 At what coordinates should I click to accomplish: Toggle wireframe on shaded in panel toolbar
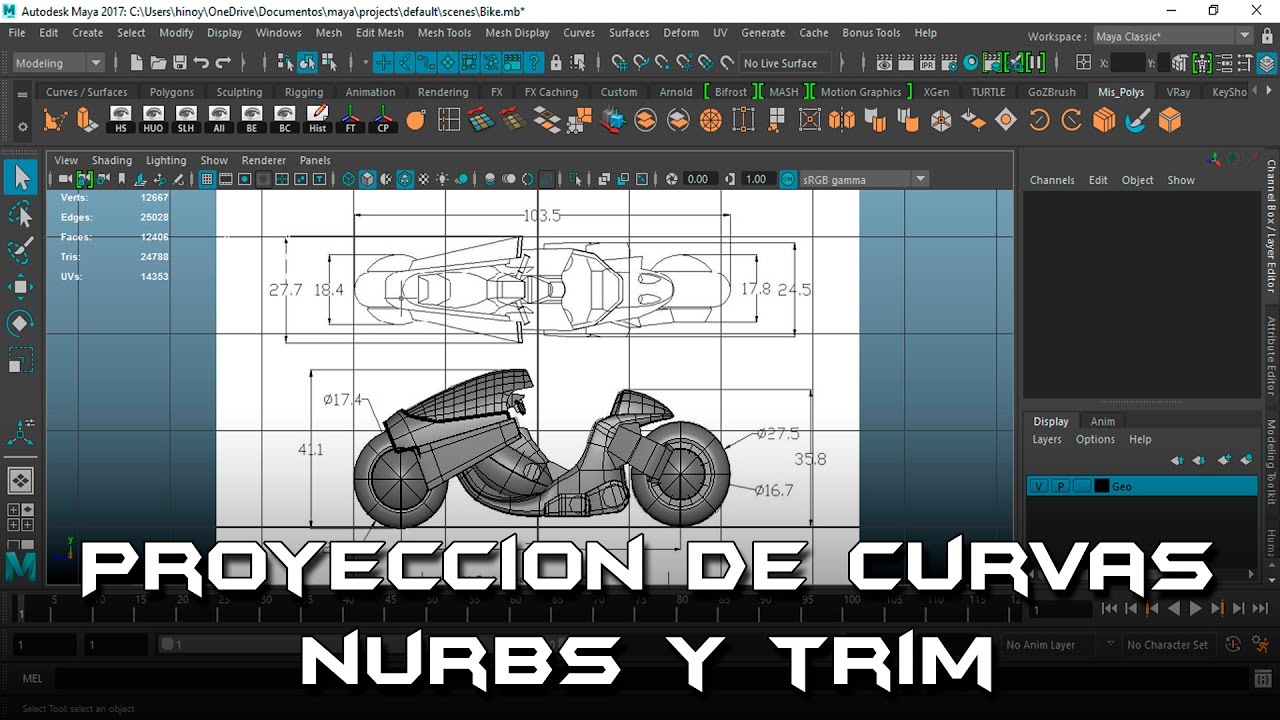(x=404, y=180)
